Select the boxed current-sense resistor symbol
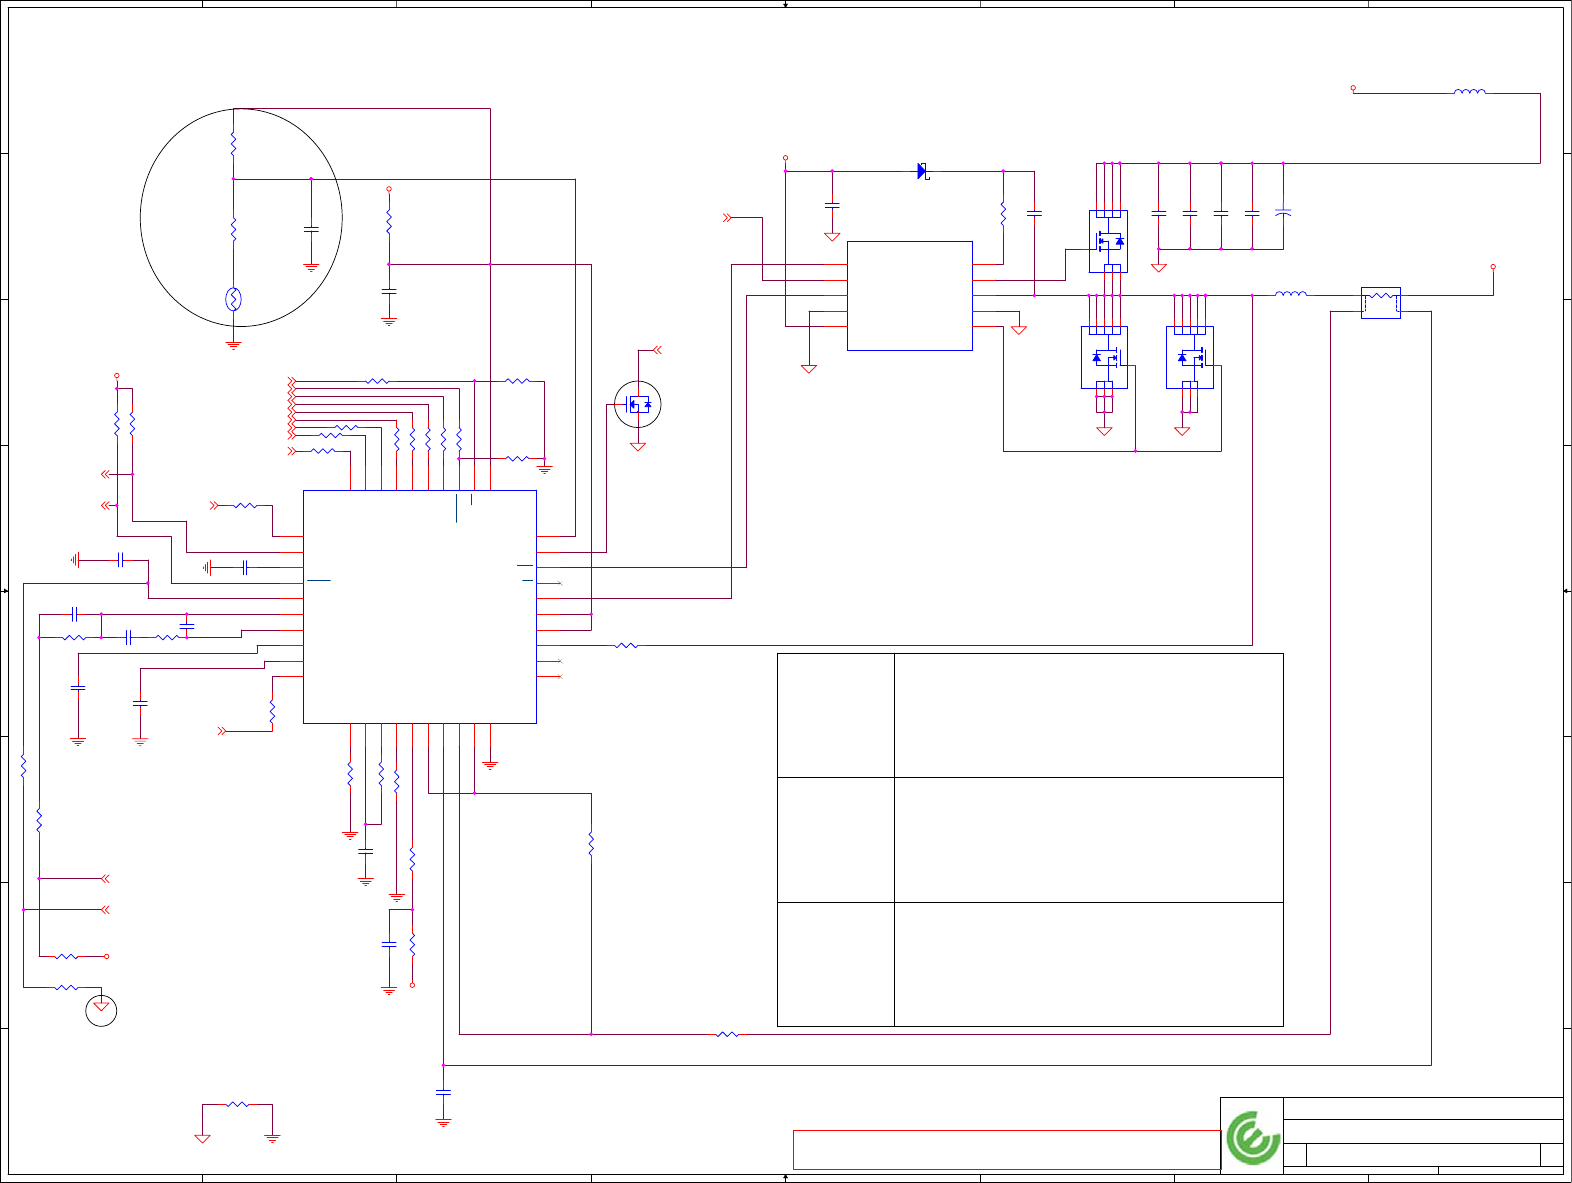Image resolution: width=1572 pixels, height=1183 pixels. [1381, 303]
